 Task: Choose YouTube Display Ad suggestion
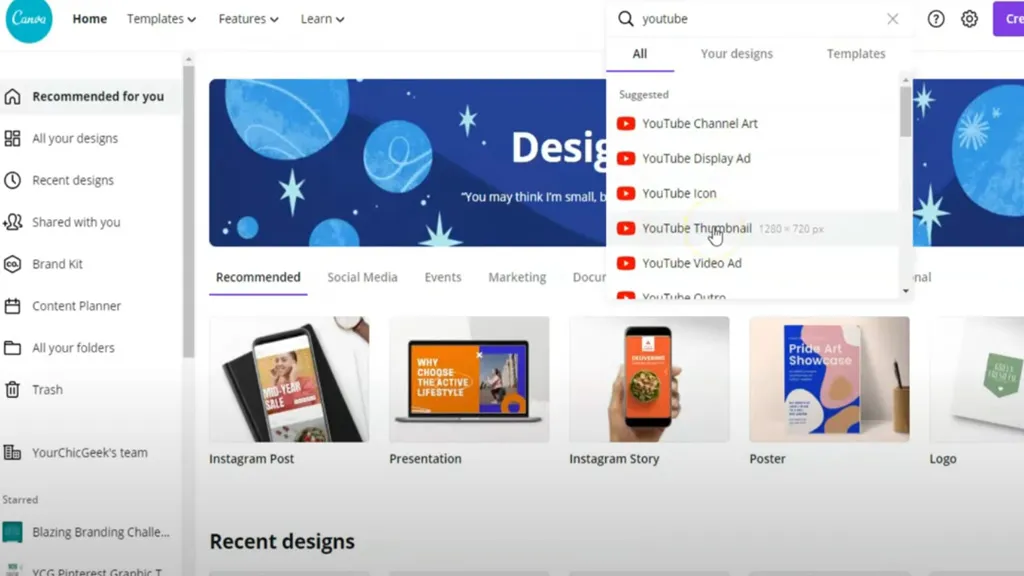(752, 159)
